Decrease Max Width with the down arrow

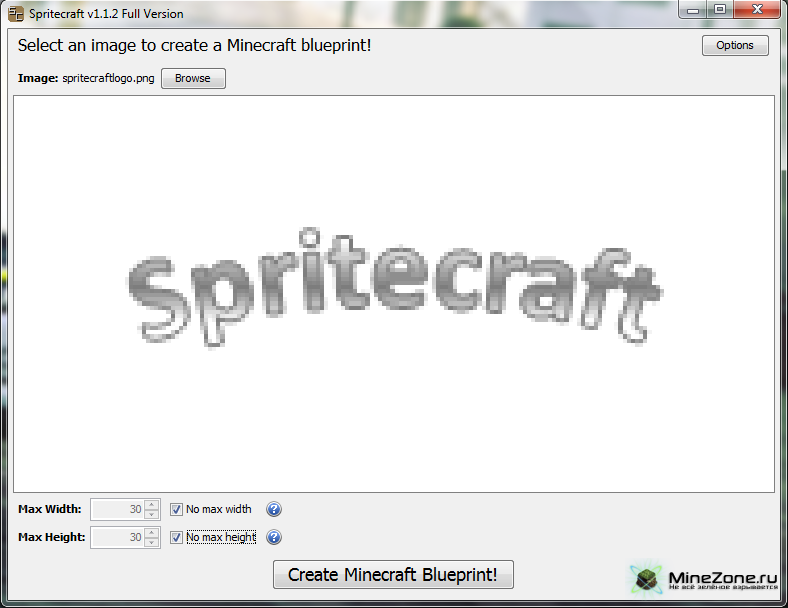pyautogui.click(x=152, y=515)
